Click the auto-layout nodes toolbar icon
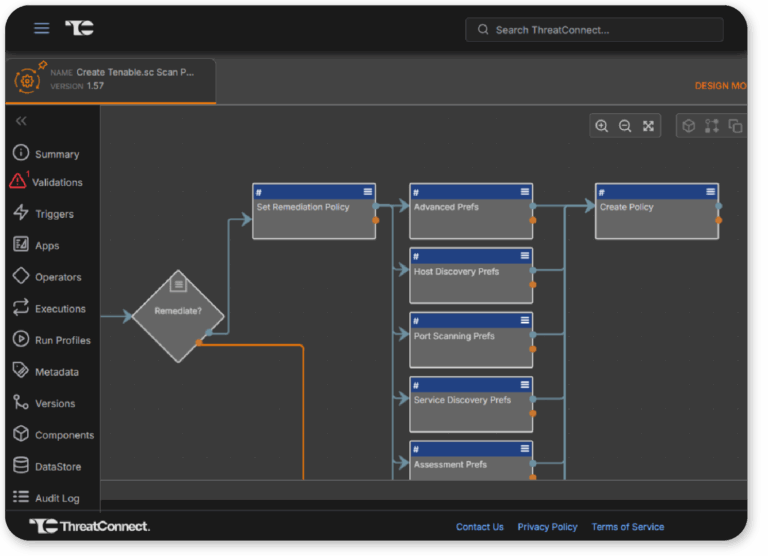The image size is (768, 556). pos(712,126)
